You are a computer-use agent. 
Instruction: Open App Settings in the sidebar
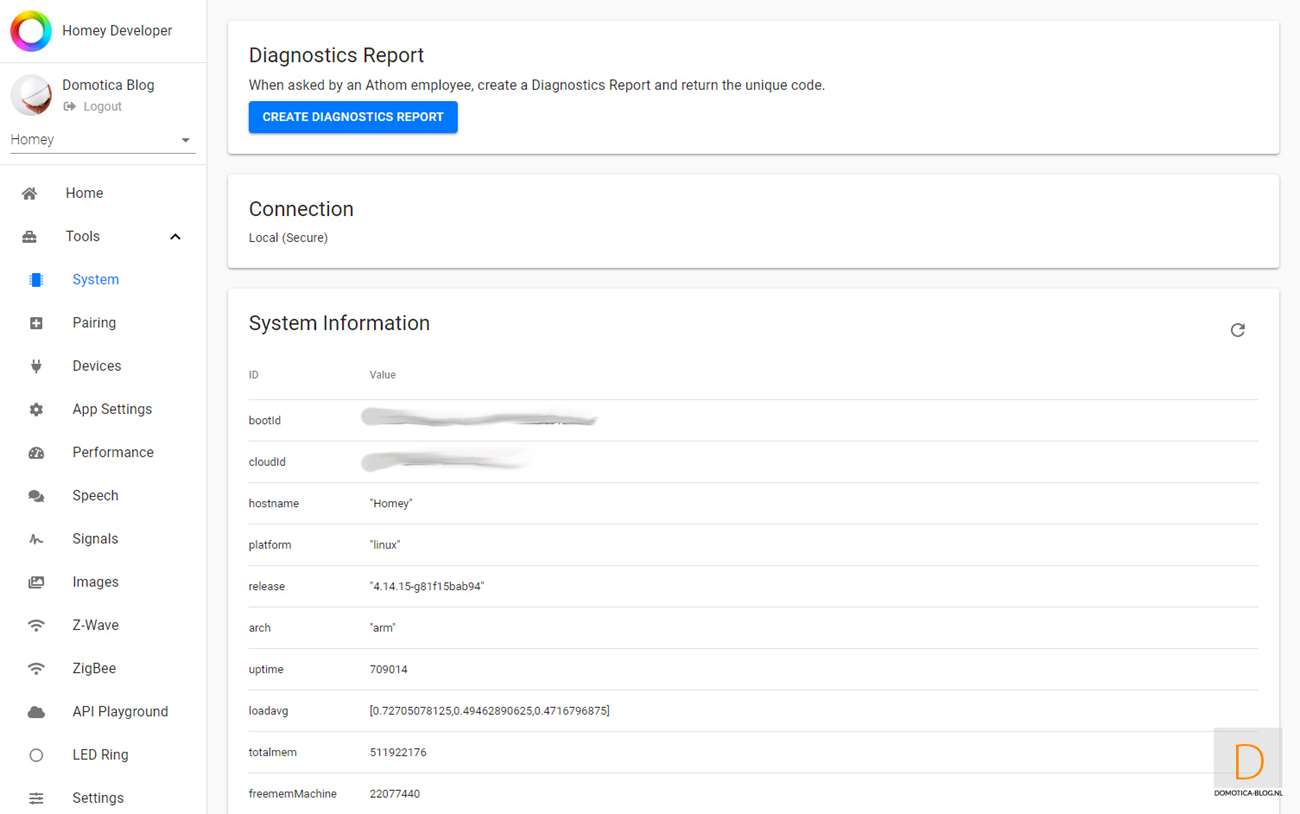112,409
